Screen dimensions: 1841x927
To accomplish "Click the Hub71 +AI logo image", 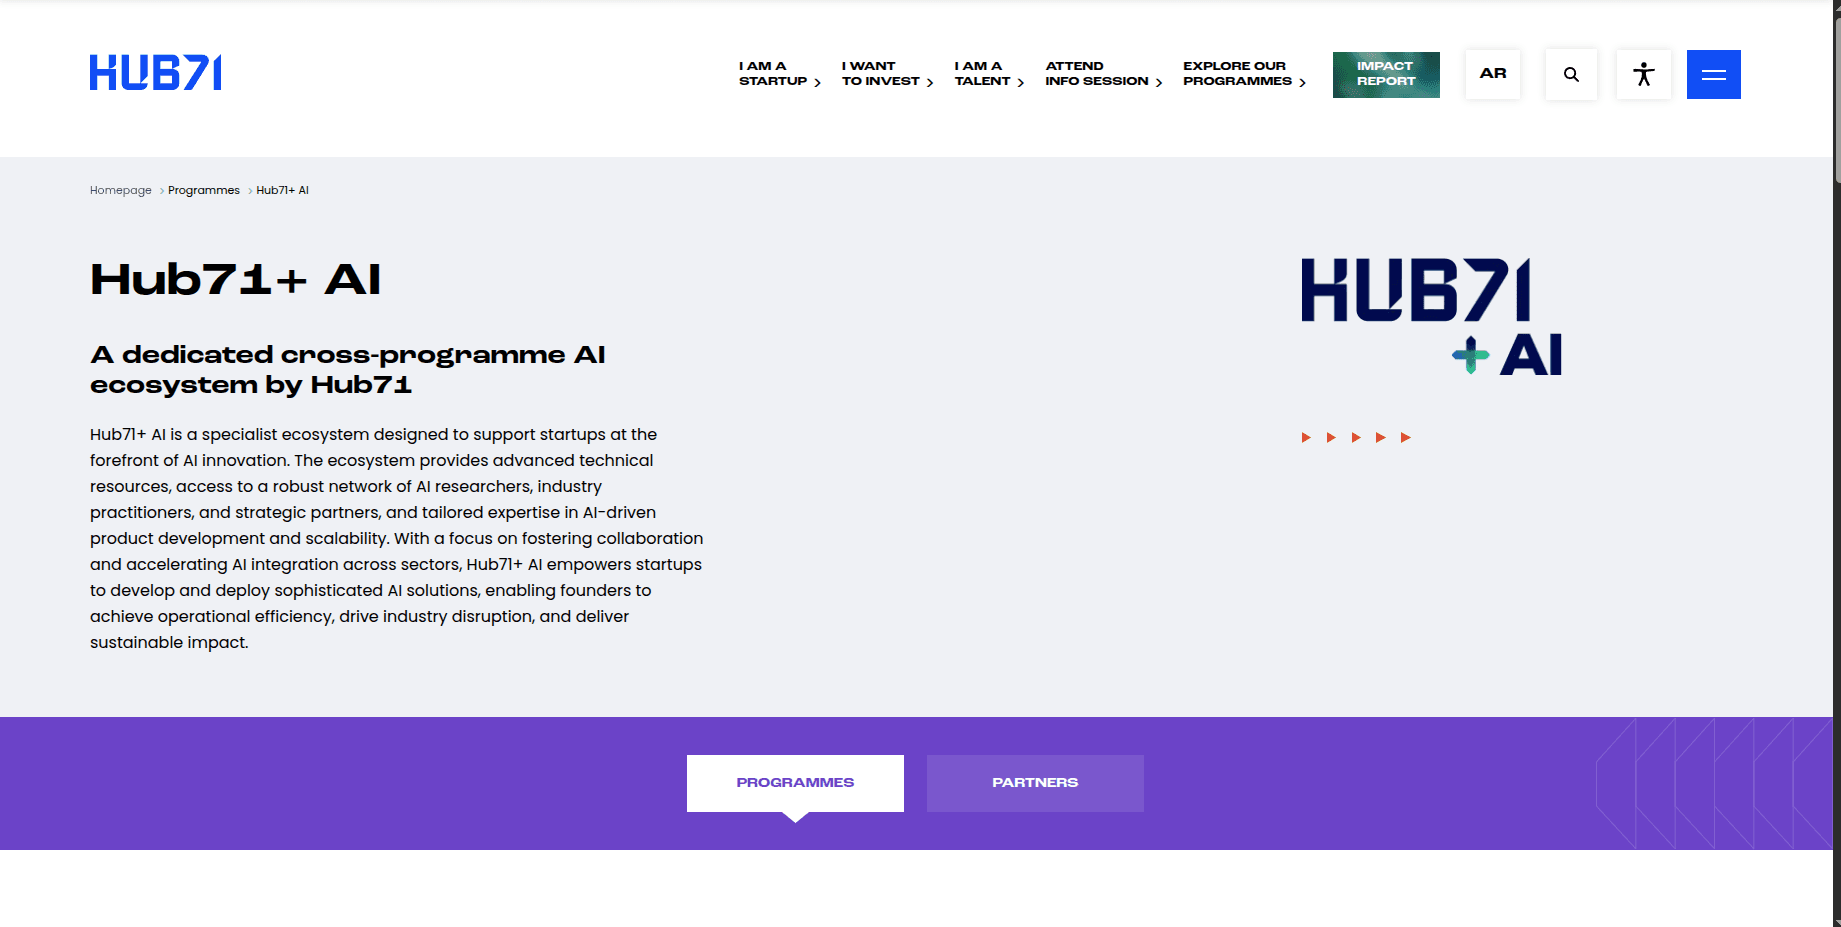I will pos(1431,316).
